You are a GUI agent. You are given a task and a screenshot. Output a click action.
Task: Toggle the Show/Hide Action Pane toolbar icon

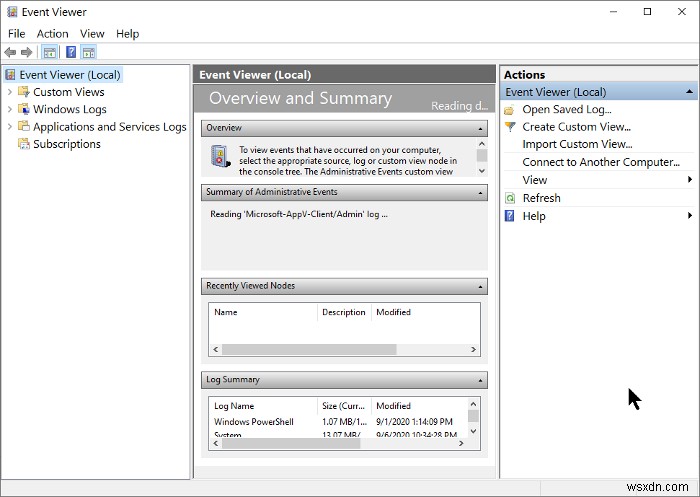(x=89, y=52)
